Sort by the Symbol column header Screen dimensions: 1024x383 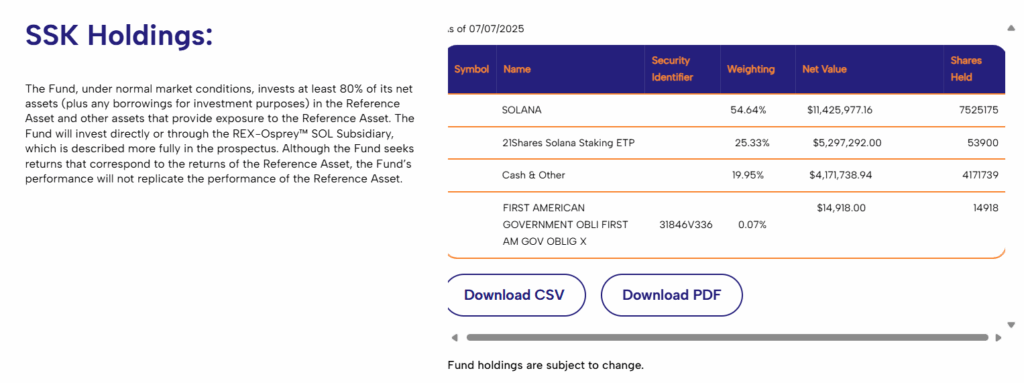[x=472, y=69]
